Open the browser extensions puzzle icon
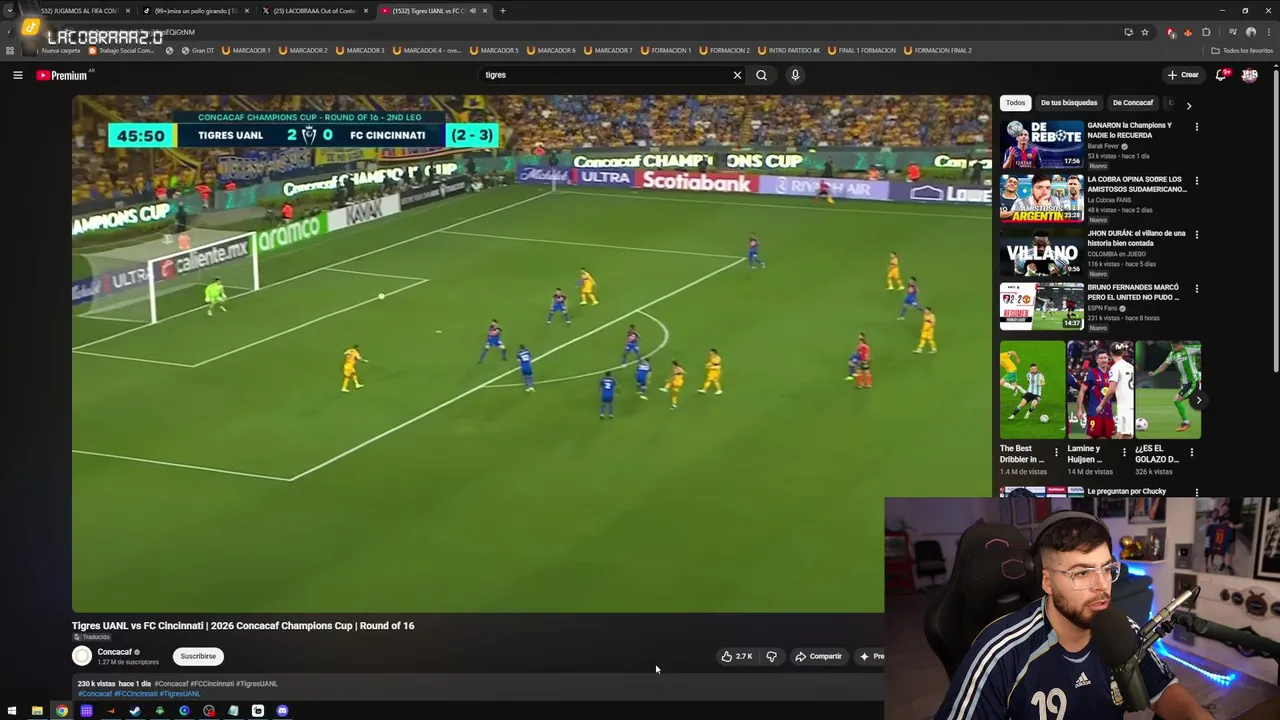Screen dimensions: 1280x720 pyautogui.click(x=1206, y=32)
